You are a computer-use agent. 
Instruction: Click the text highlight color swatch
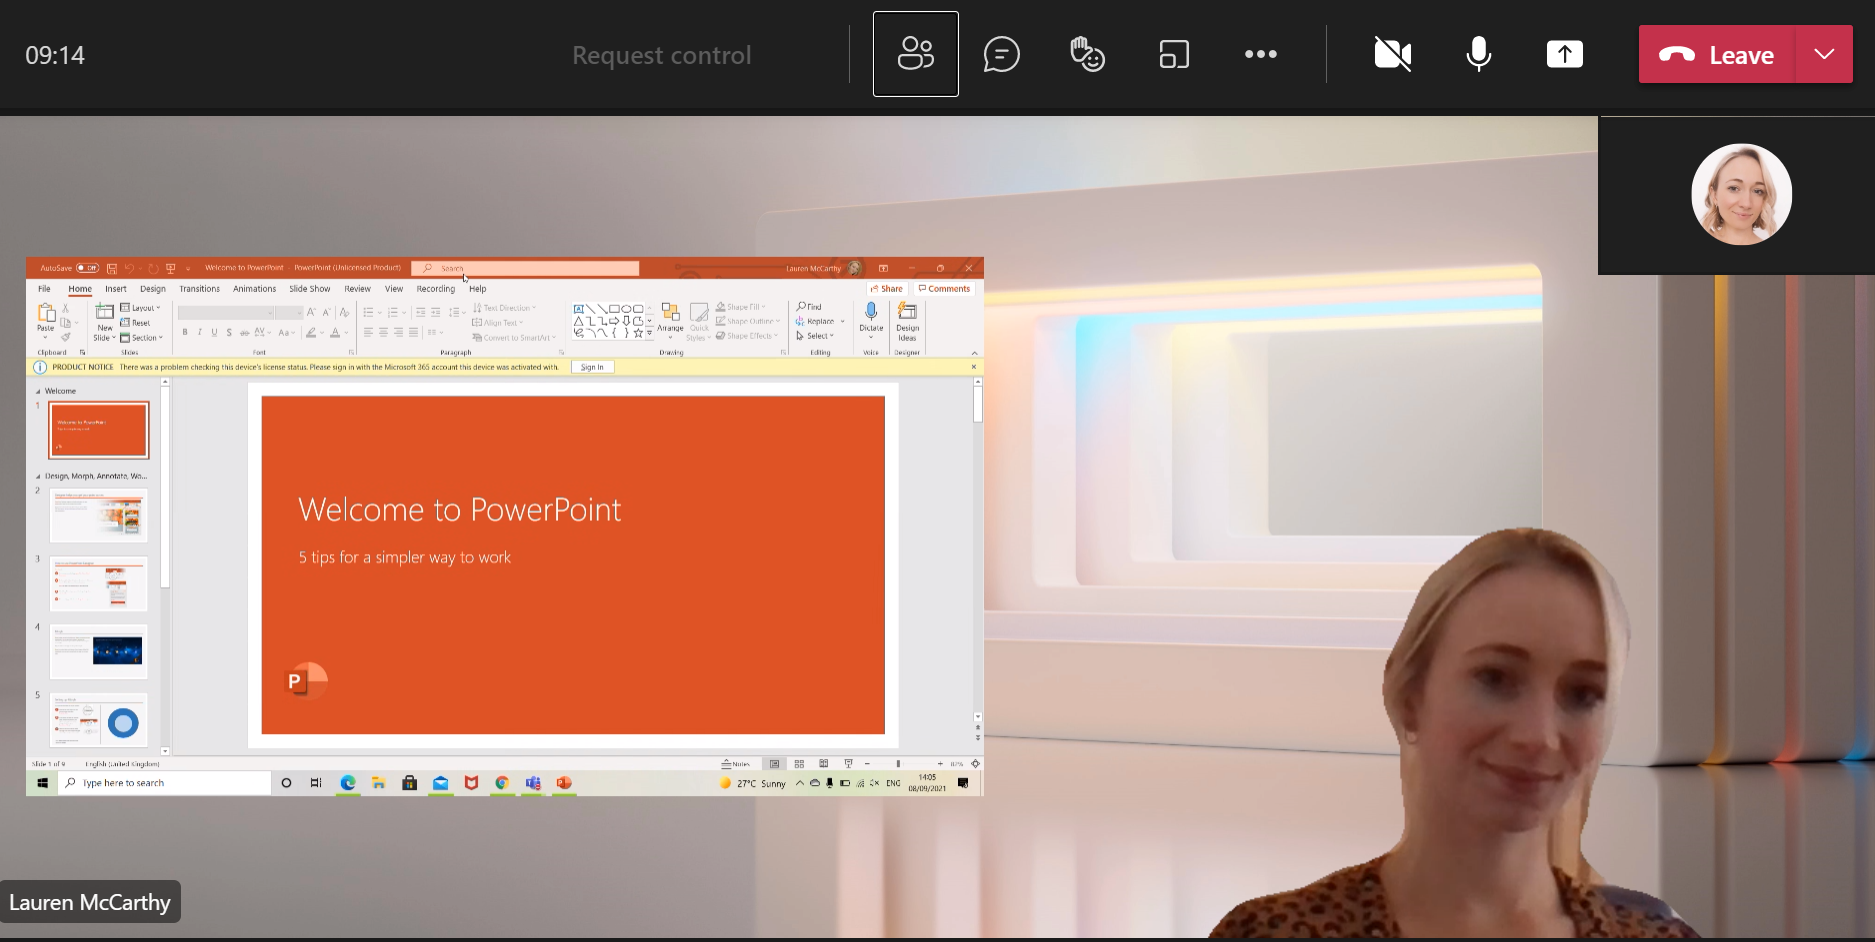point(311,332)
